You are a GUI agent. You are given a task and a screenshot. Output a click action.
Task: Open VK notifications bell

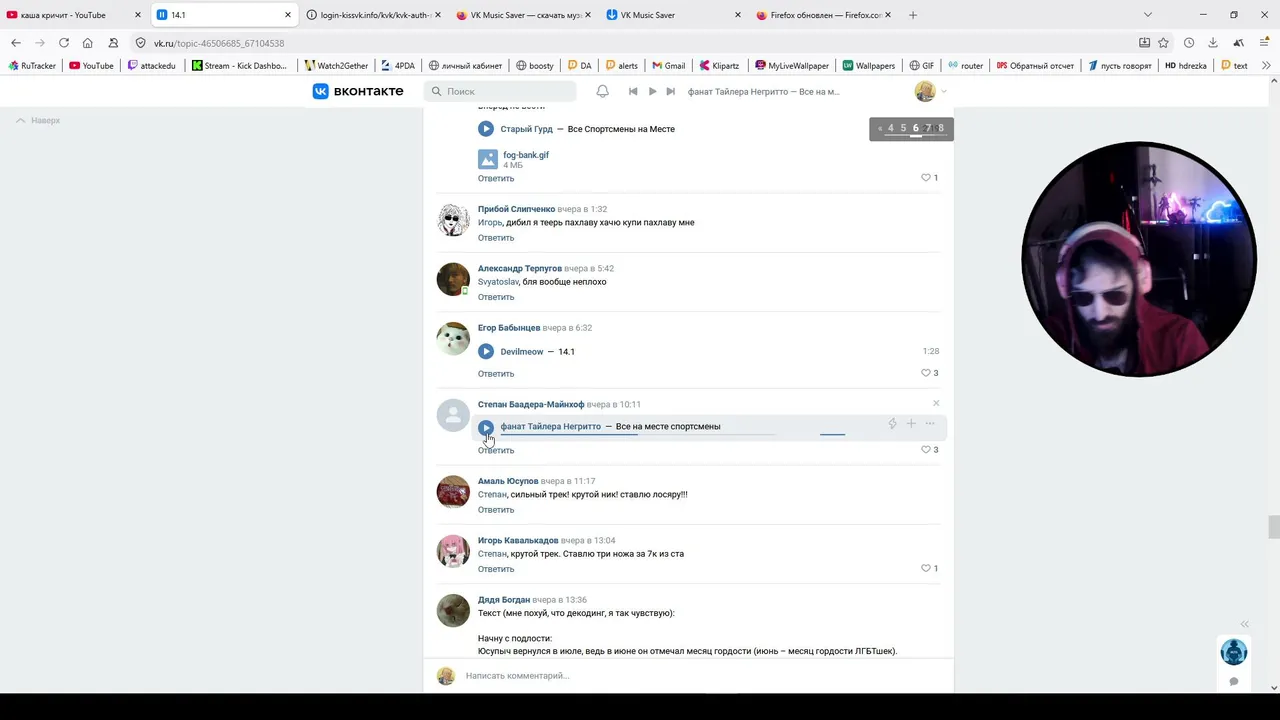[602, 91]
